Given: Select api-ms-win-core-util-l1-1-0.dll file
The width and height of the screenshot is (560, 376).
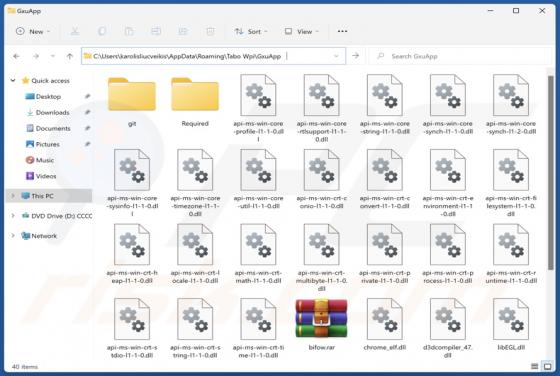Looking at the screenshot, I should pos(258,179).
